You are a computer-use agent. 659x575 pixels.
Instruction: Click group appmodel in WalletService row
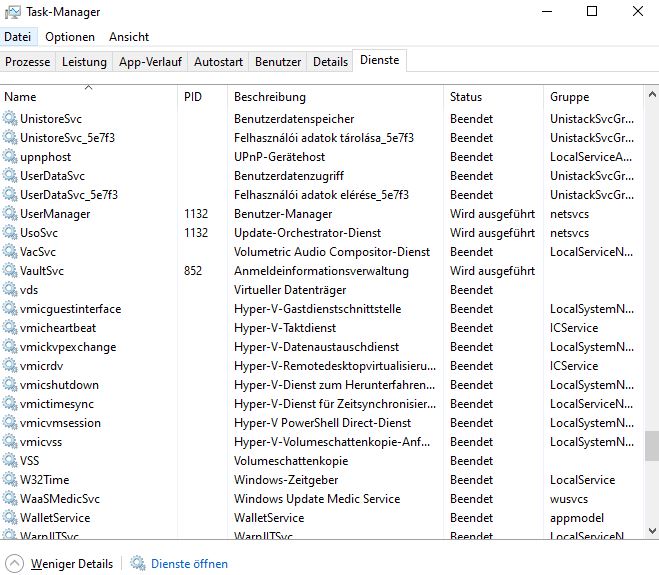577,518
